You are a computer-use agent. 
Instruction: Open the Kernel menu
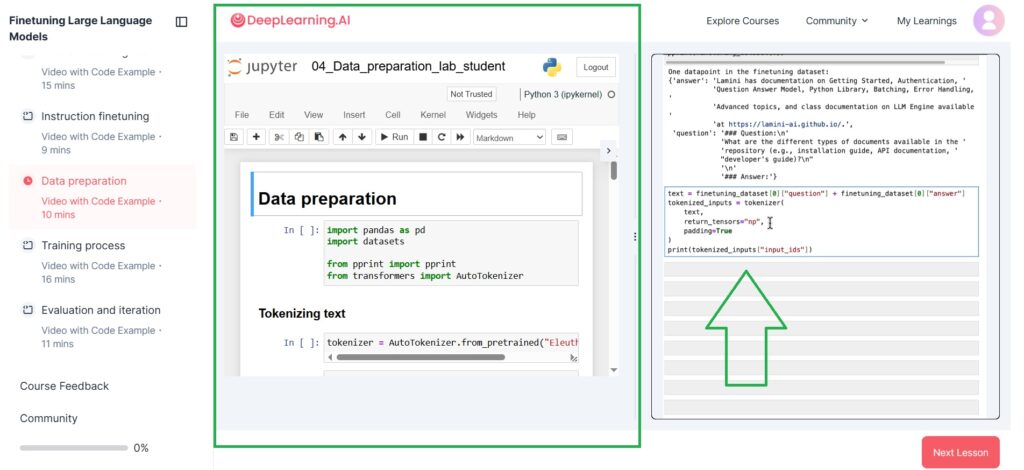433,115
